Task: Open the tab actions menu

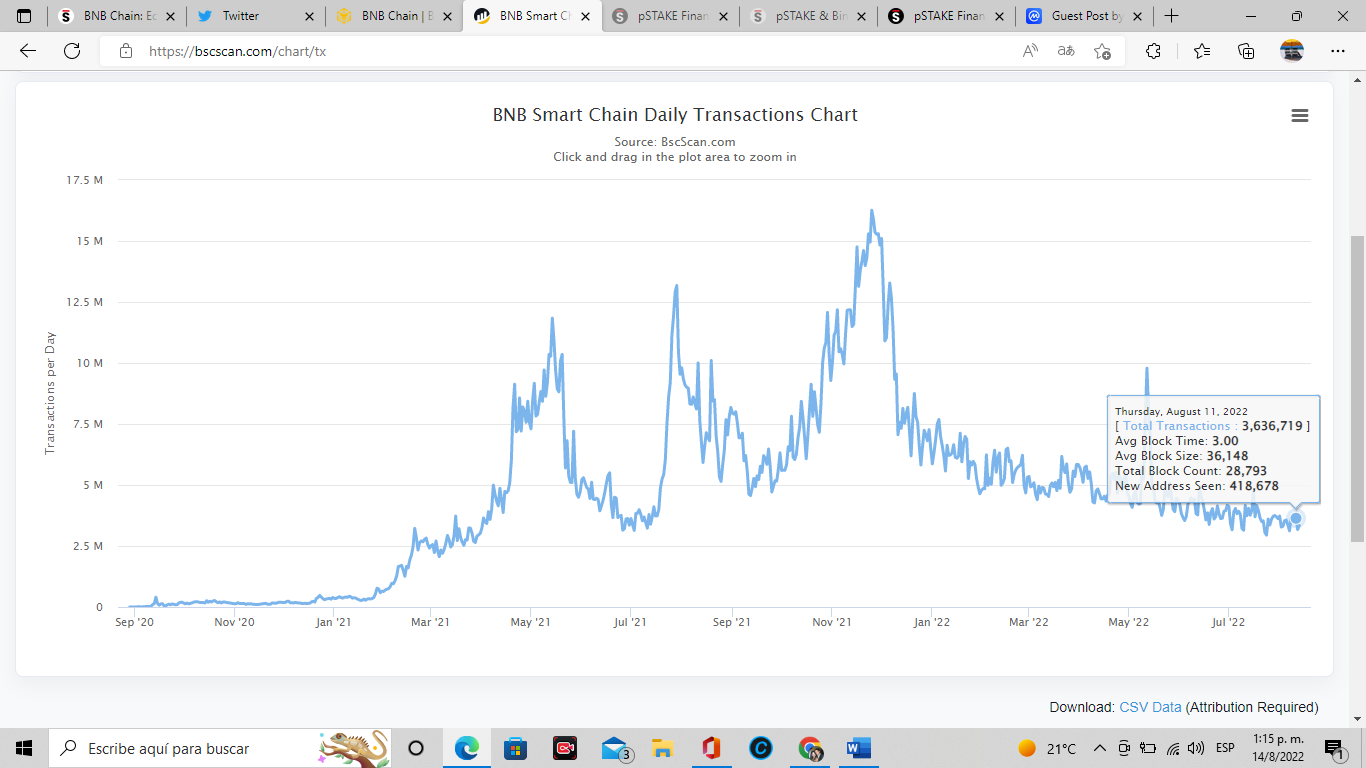Action: click(24, 16)
